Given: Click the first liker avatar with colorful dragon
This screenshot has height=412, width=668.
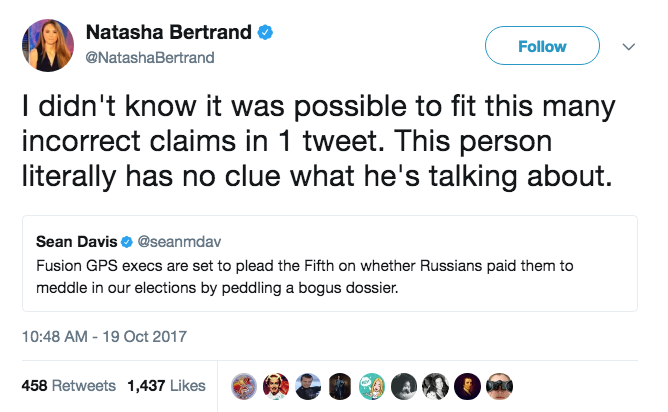Looking at the screenshot, I should coord(244,386).
